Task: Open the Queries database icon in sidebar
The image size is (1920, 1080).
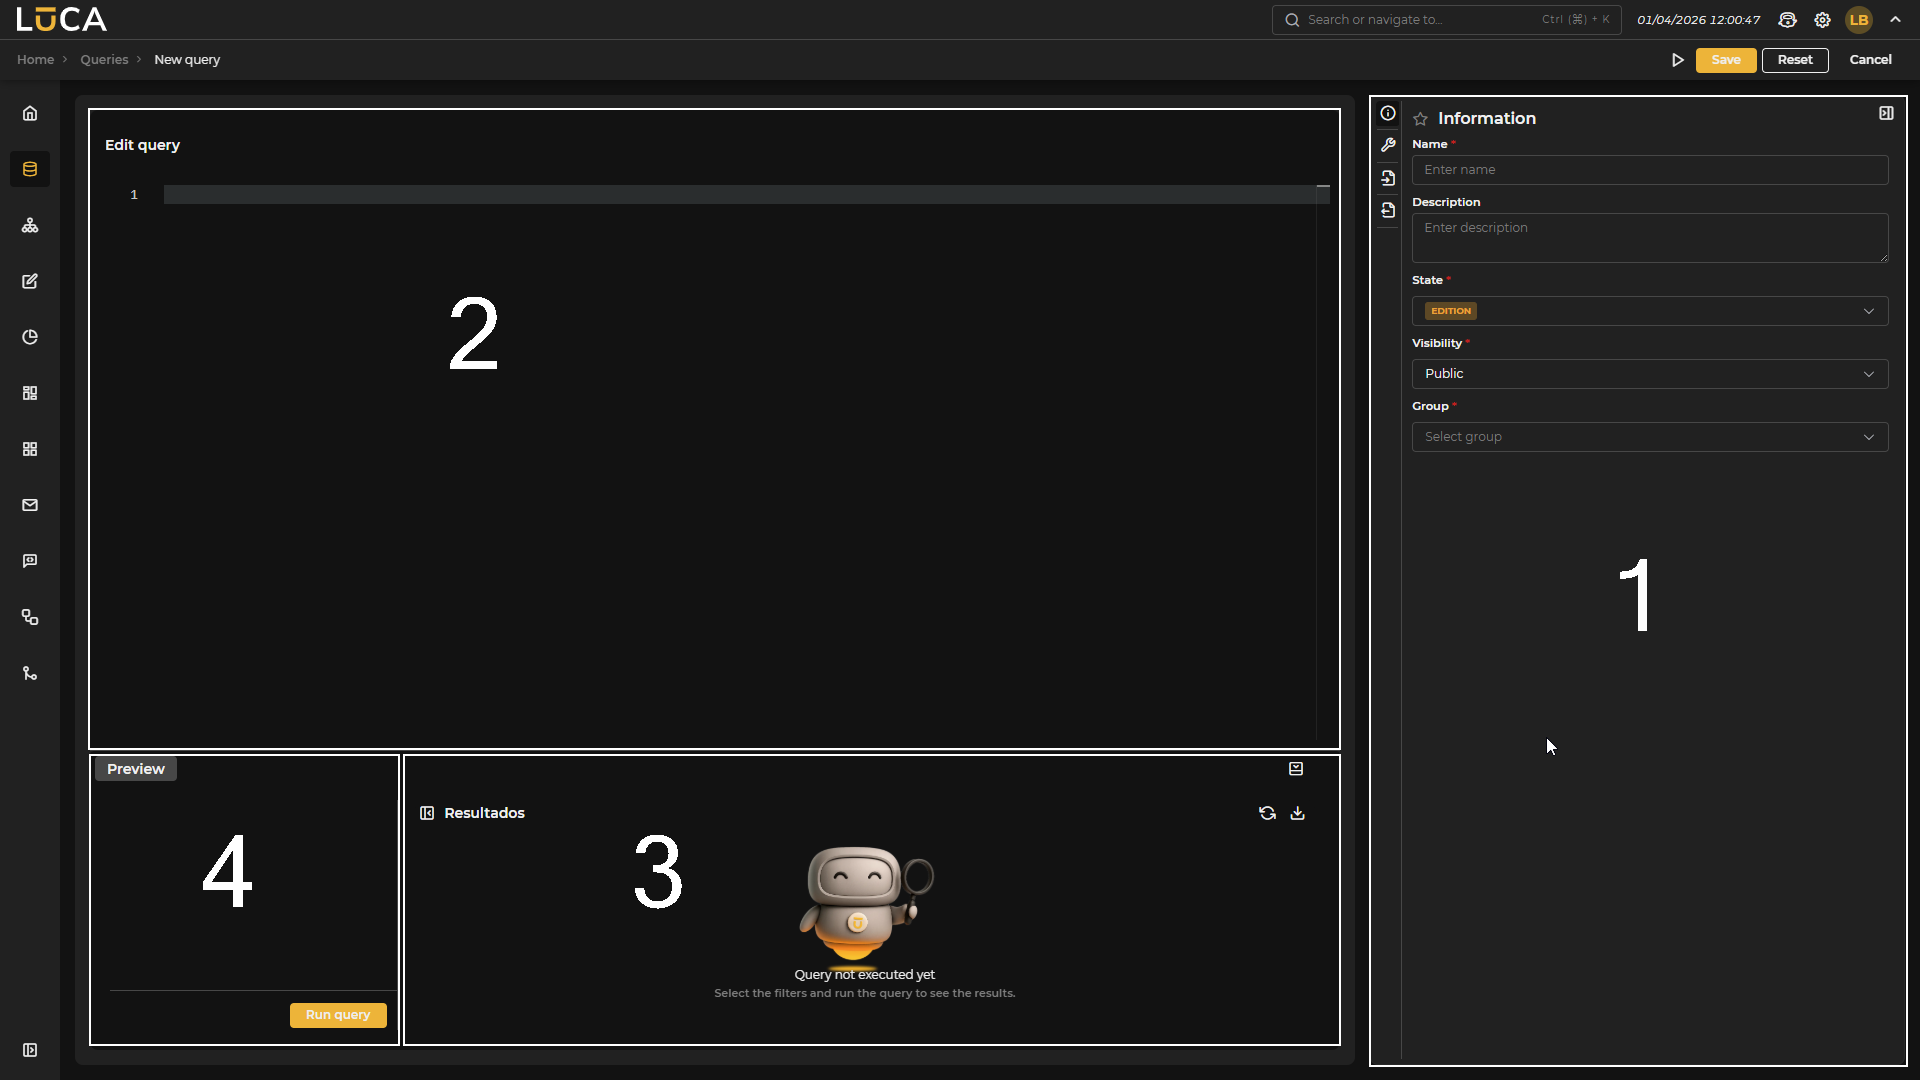Action: 29,169
